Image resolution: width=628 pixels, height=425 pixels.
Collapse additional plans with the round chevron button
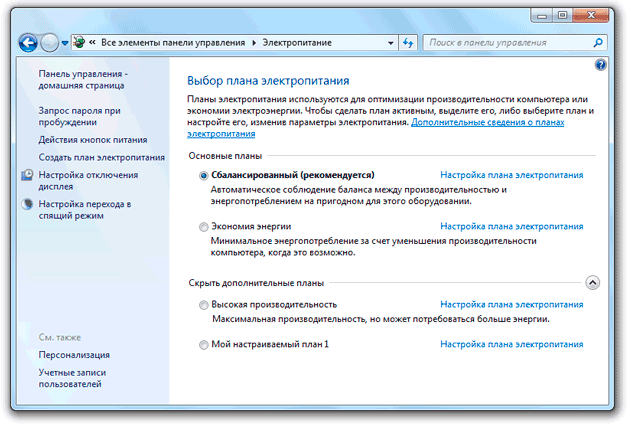pyautogui.click(x=592, y=283)
